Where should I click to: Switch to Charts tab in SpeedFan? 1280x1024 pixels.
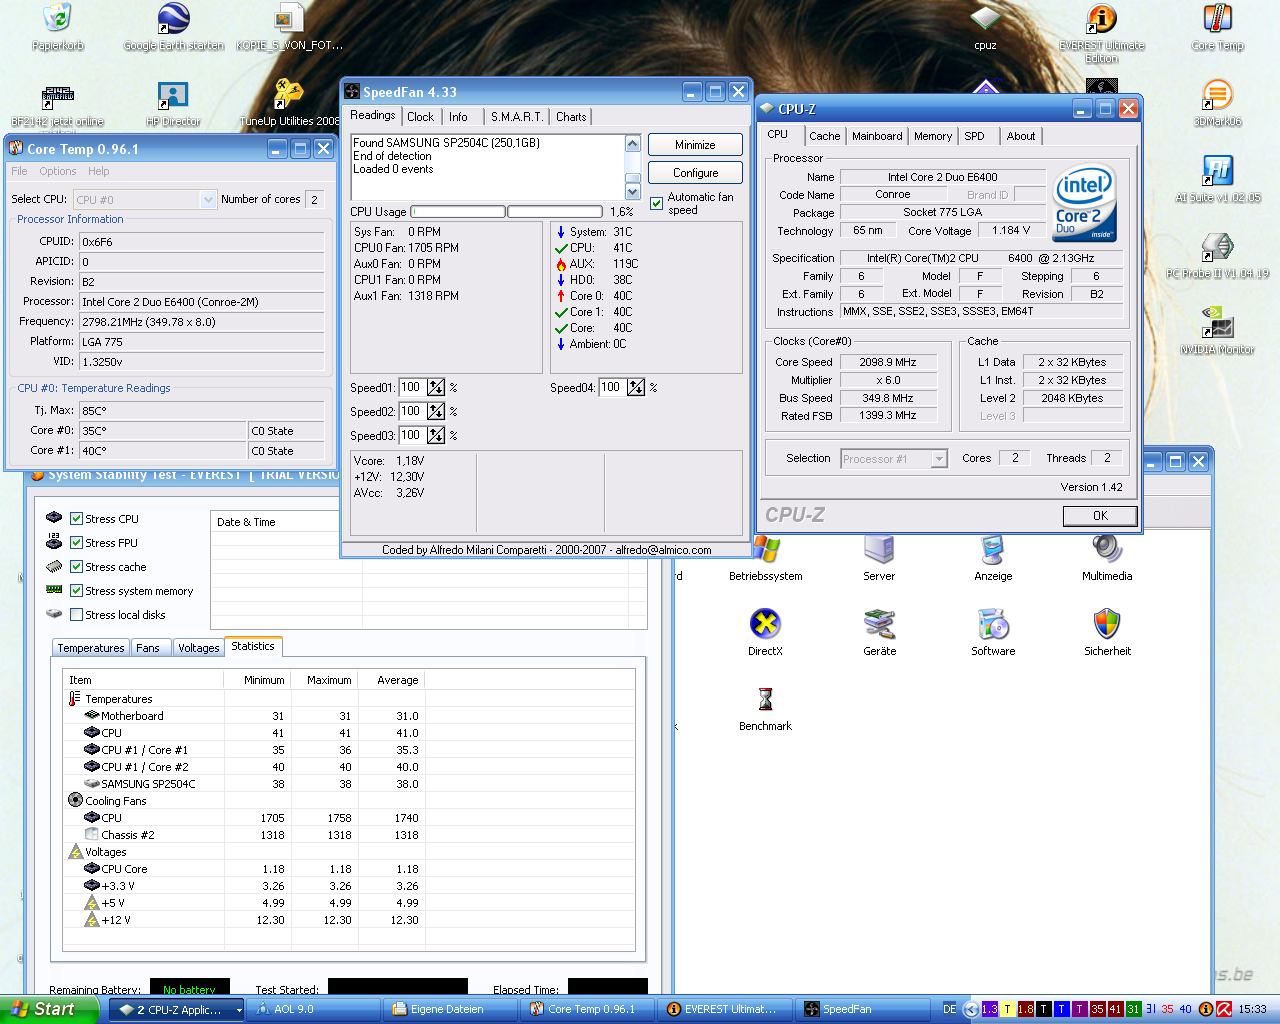[x=571, y=117]
